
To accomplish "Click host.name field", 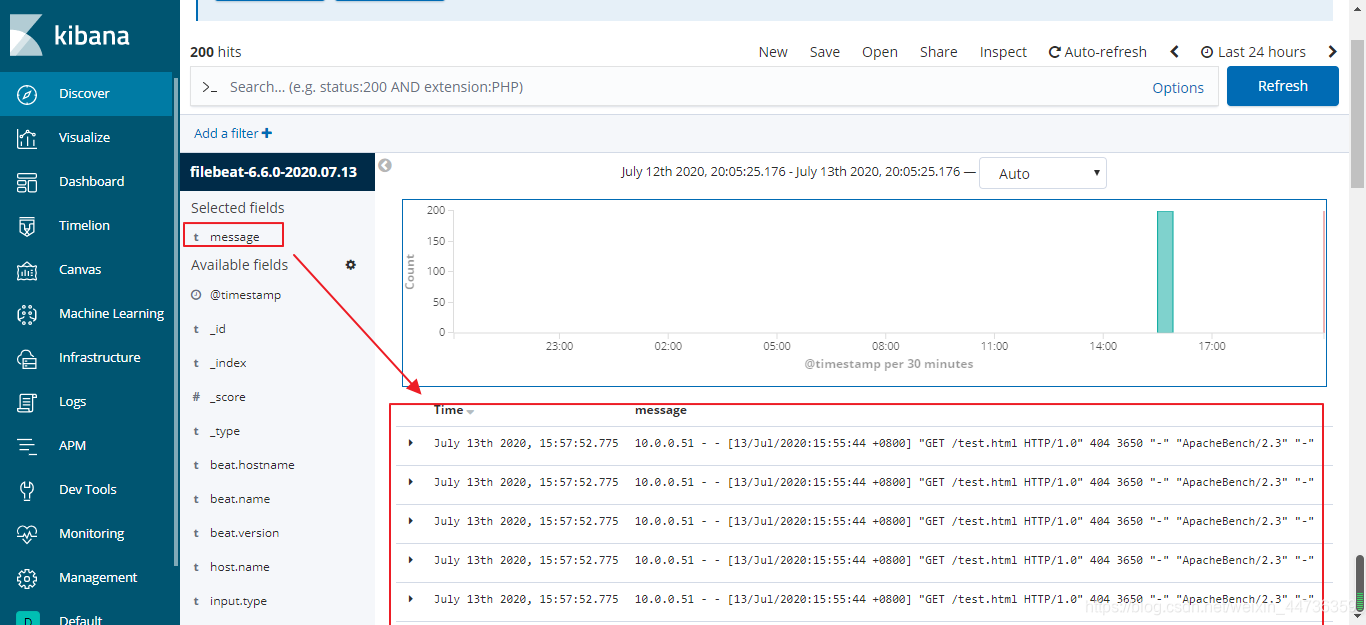I will click(x=240, y=567).
